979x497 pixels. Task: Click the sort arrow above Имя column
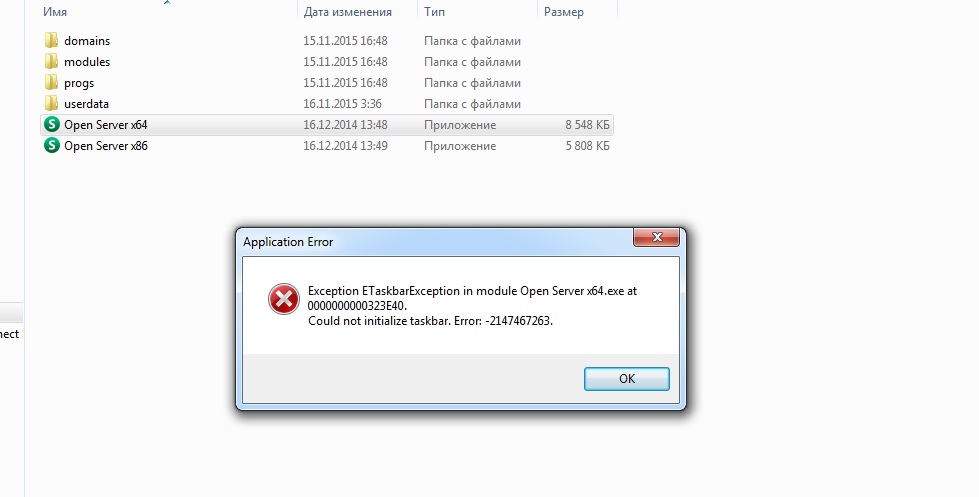[x=167, y=2]
